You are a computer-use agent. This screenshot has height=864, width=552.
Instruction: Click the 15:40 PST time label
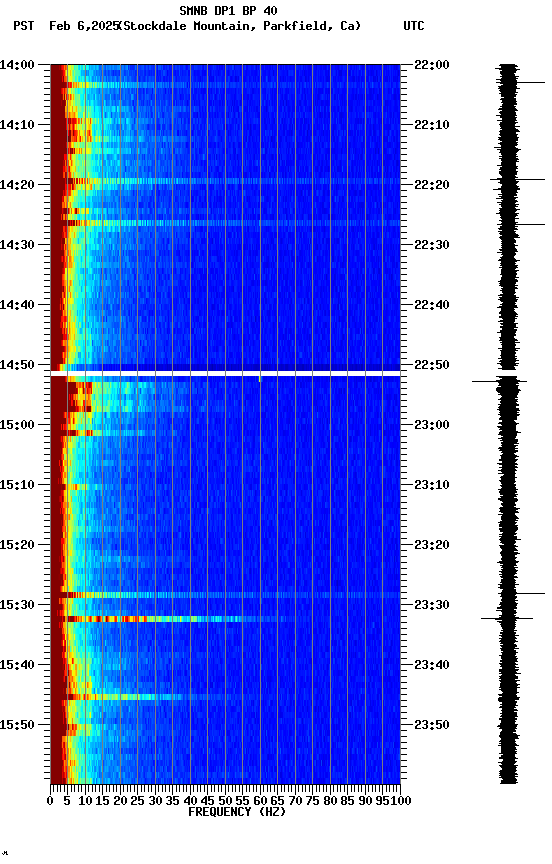(17, 665)
